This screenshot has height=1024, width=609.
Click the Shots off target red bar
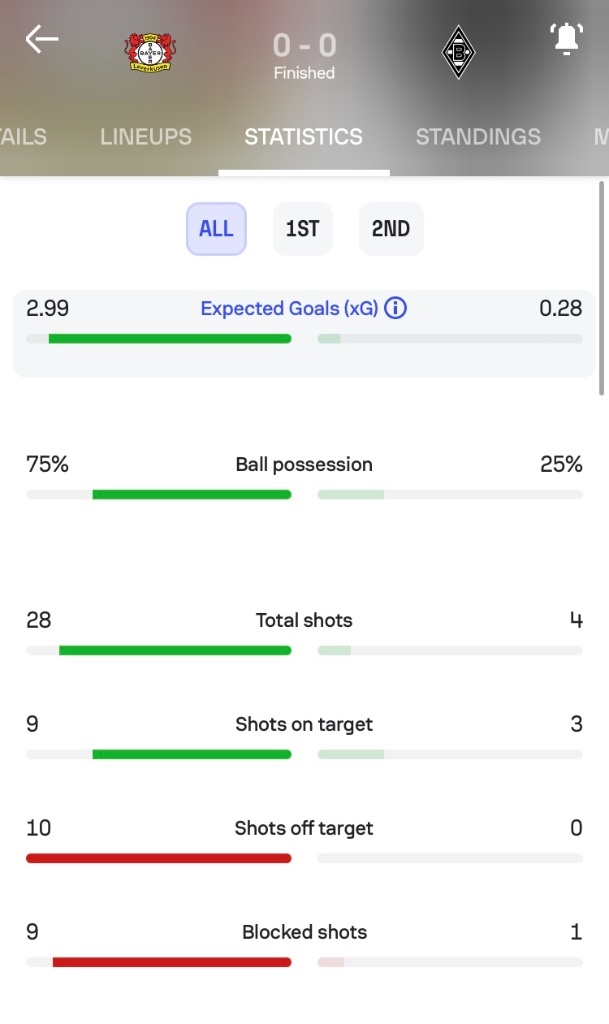(159, 858)
